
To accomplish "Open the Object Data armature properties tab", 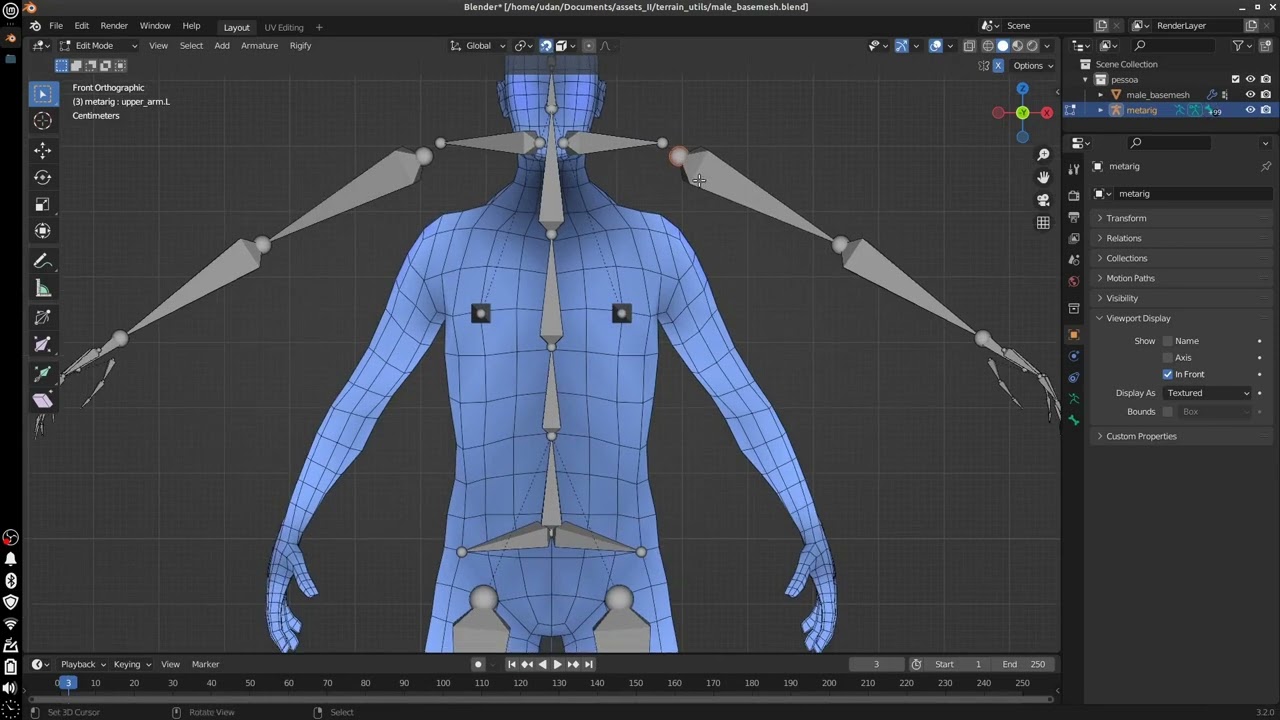I will coord(1074,399).
